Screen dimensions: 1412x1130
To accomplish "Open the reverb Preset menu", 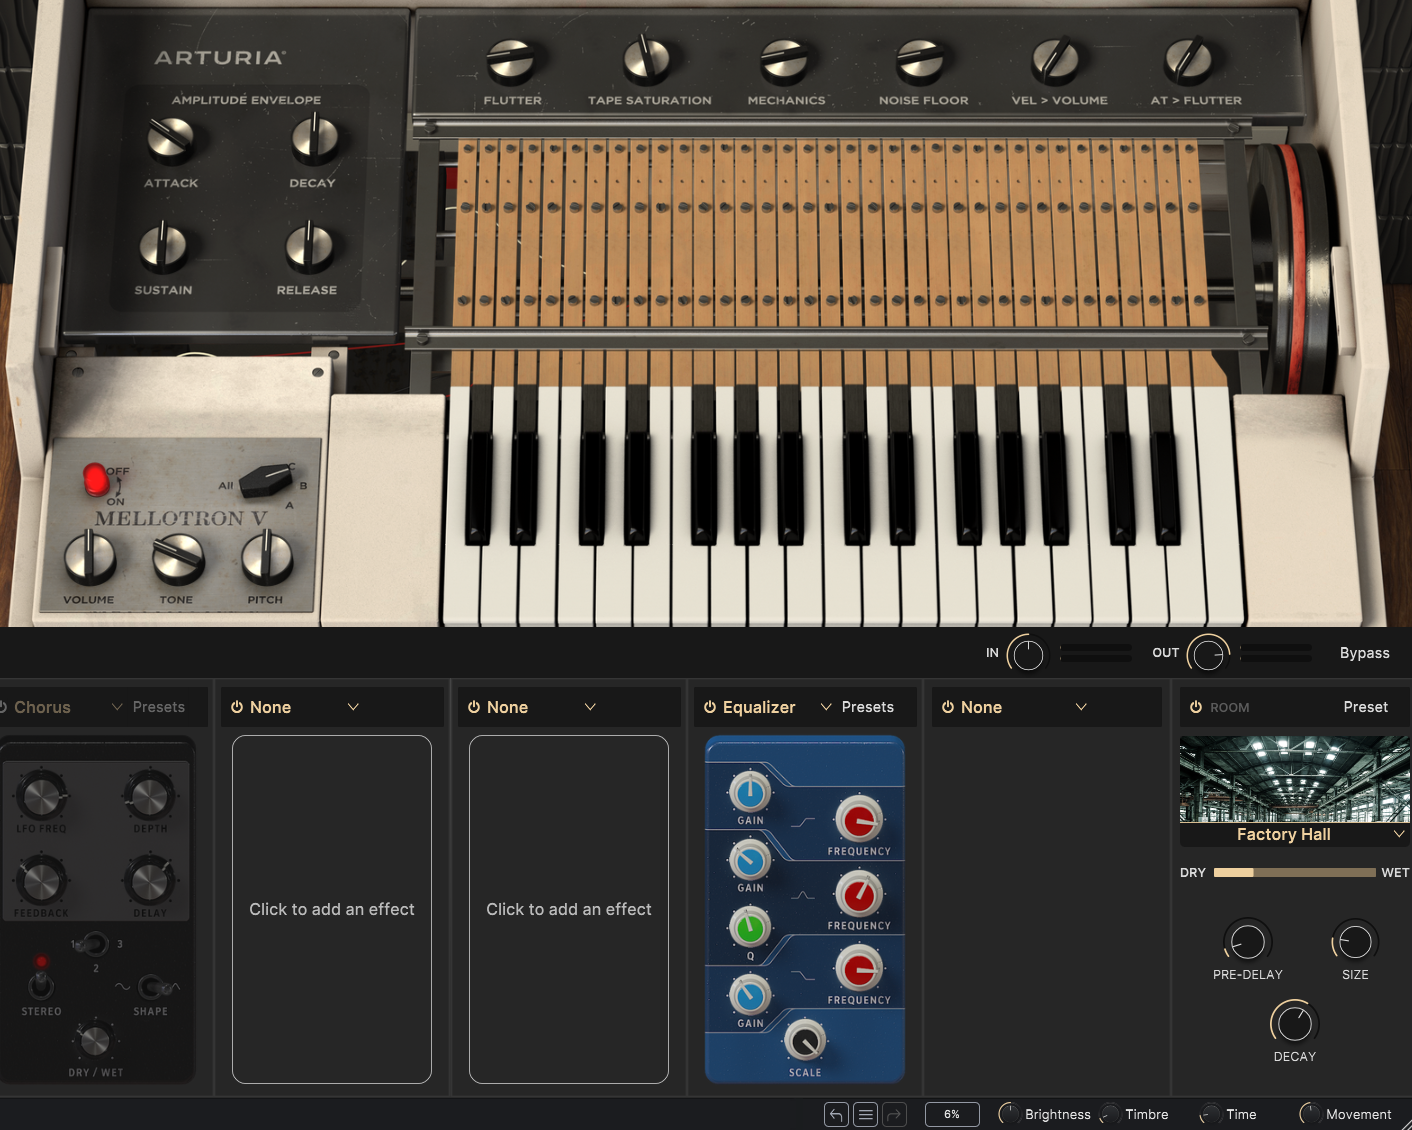I will [x=1365, y=707].
